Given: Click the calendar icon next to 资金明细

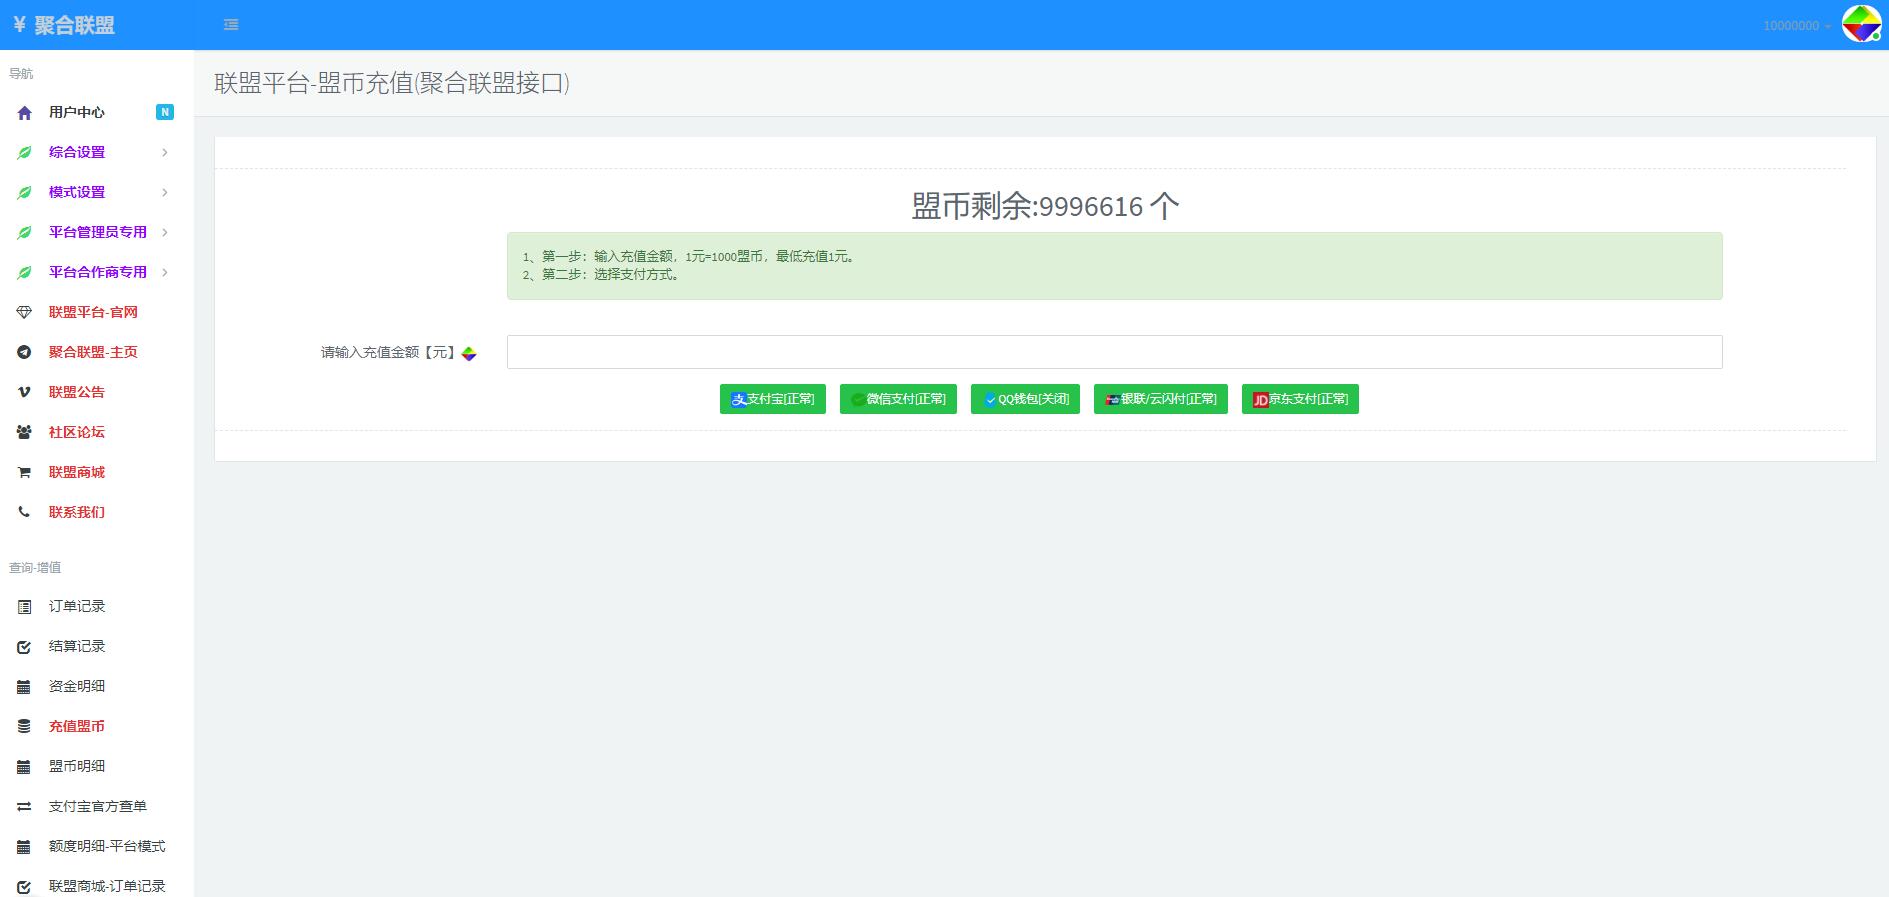Looking at the screenshot, I should tap(25, 687).
